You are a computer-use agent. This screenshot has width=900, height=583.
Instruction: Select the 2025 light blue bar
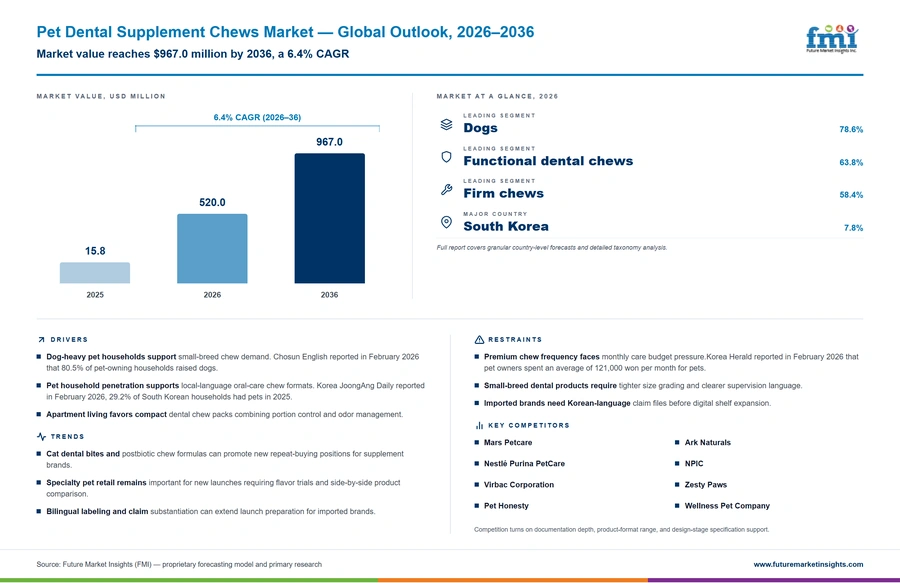(x=95, y=273)
